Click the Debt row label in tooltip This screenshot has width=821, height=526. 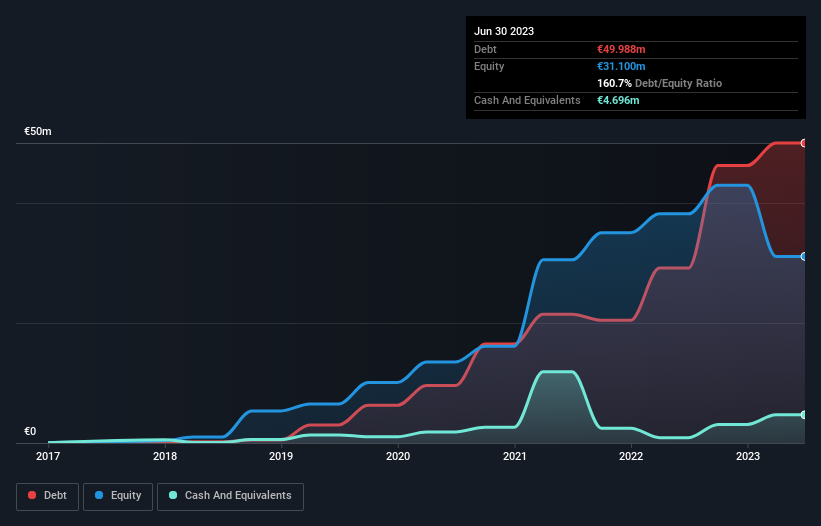(x=485, y=49)
